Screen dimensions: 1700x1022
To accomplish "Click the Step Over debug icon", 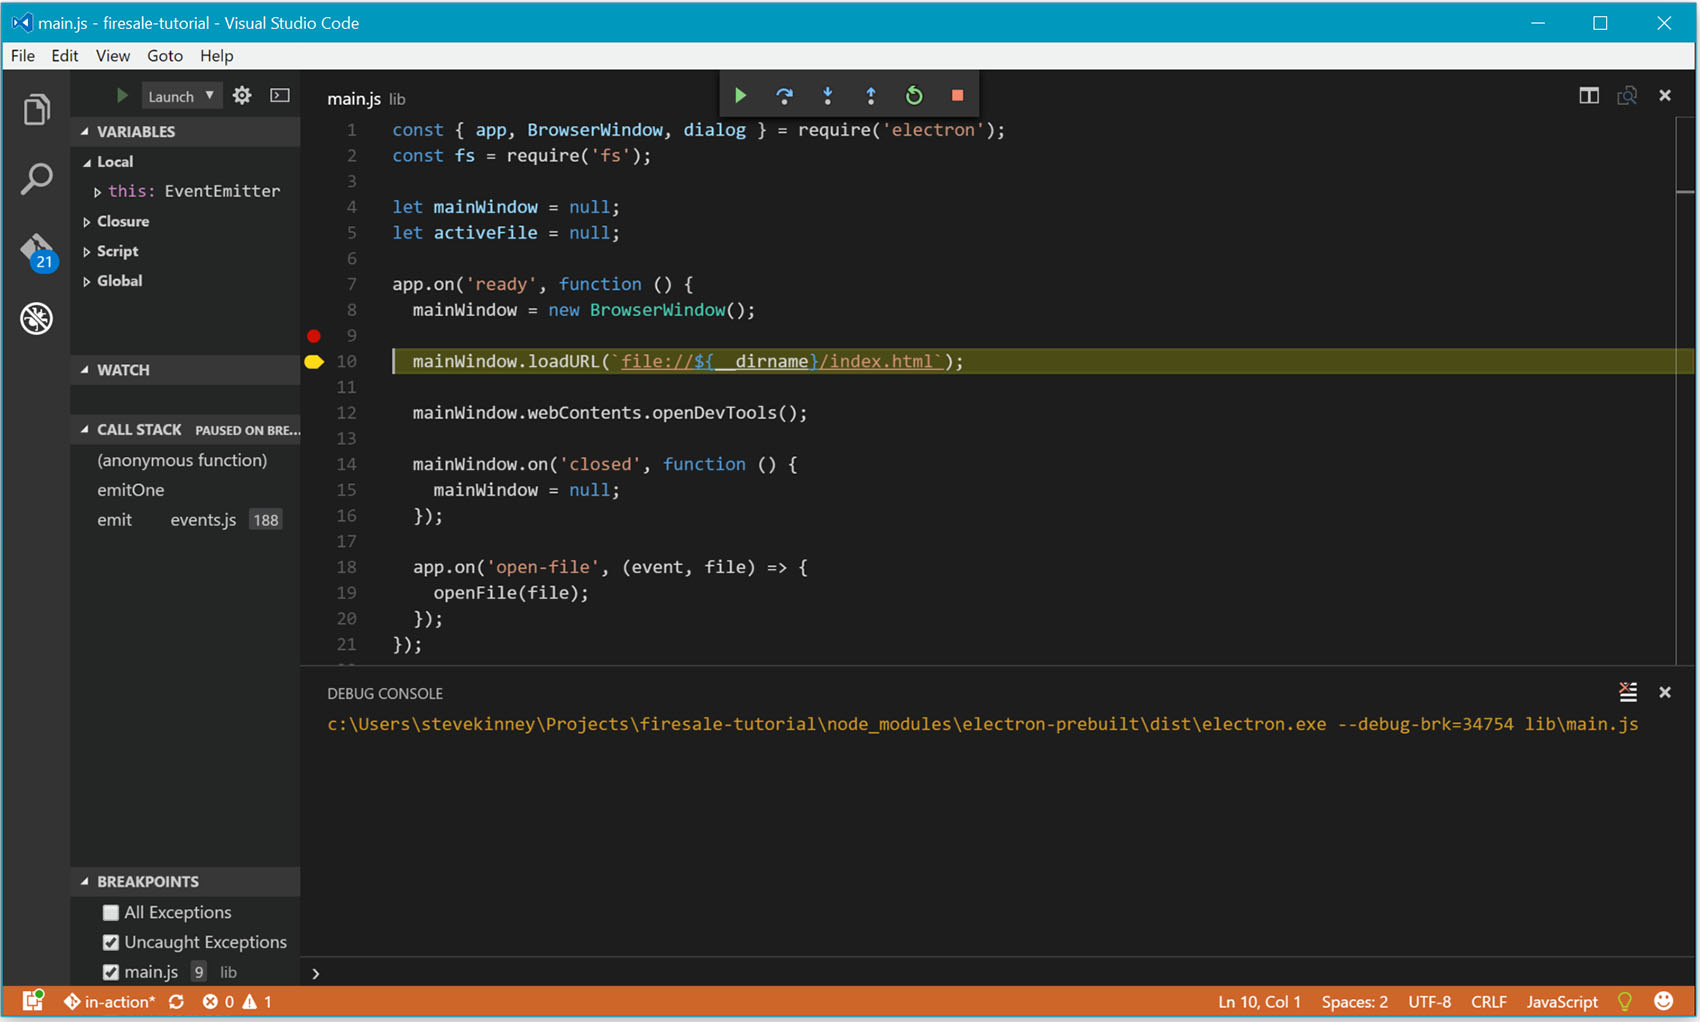I will tap(784, 94).
